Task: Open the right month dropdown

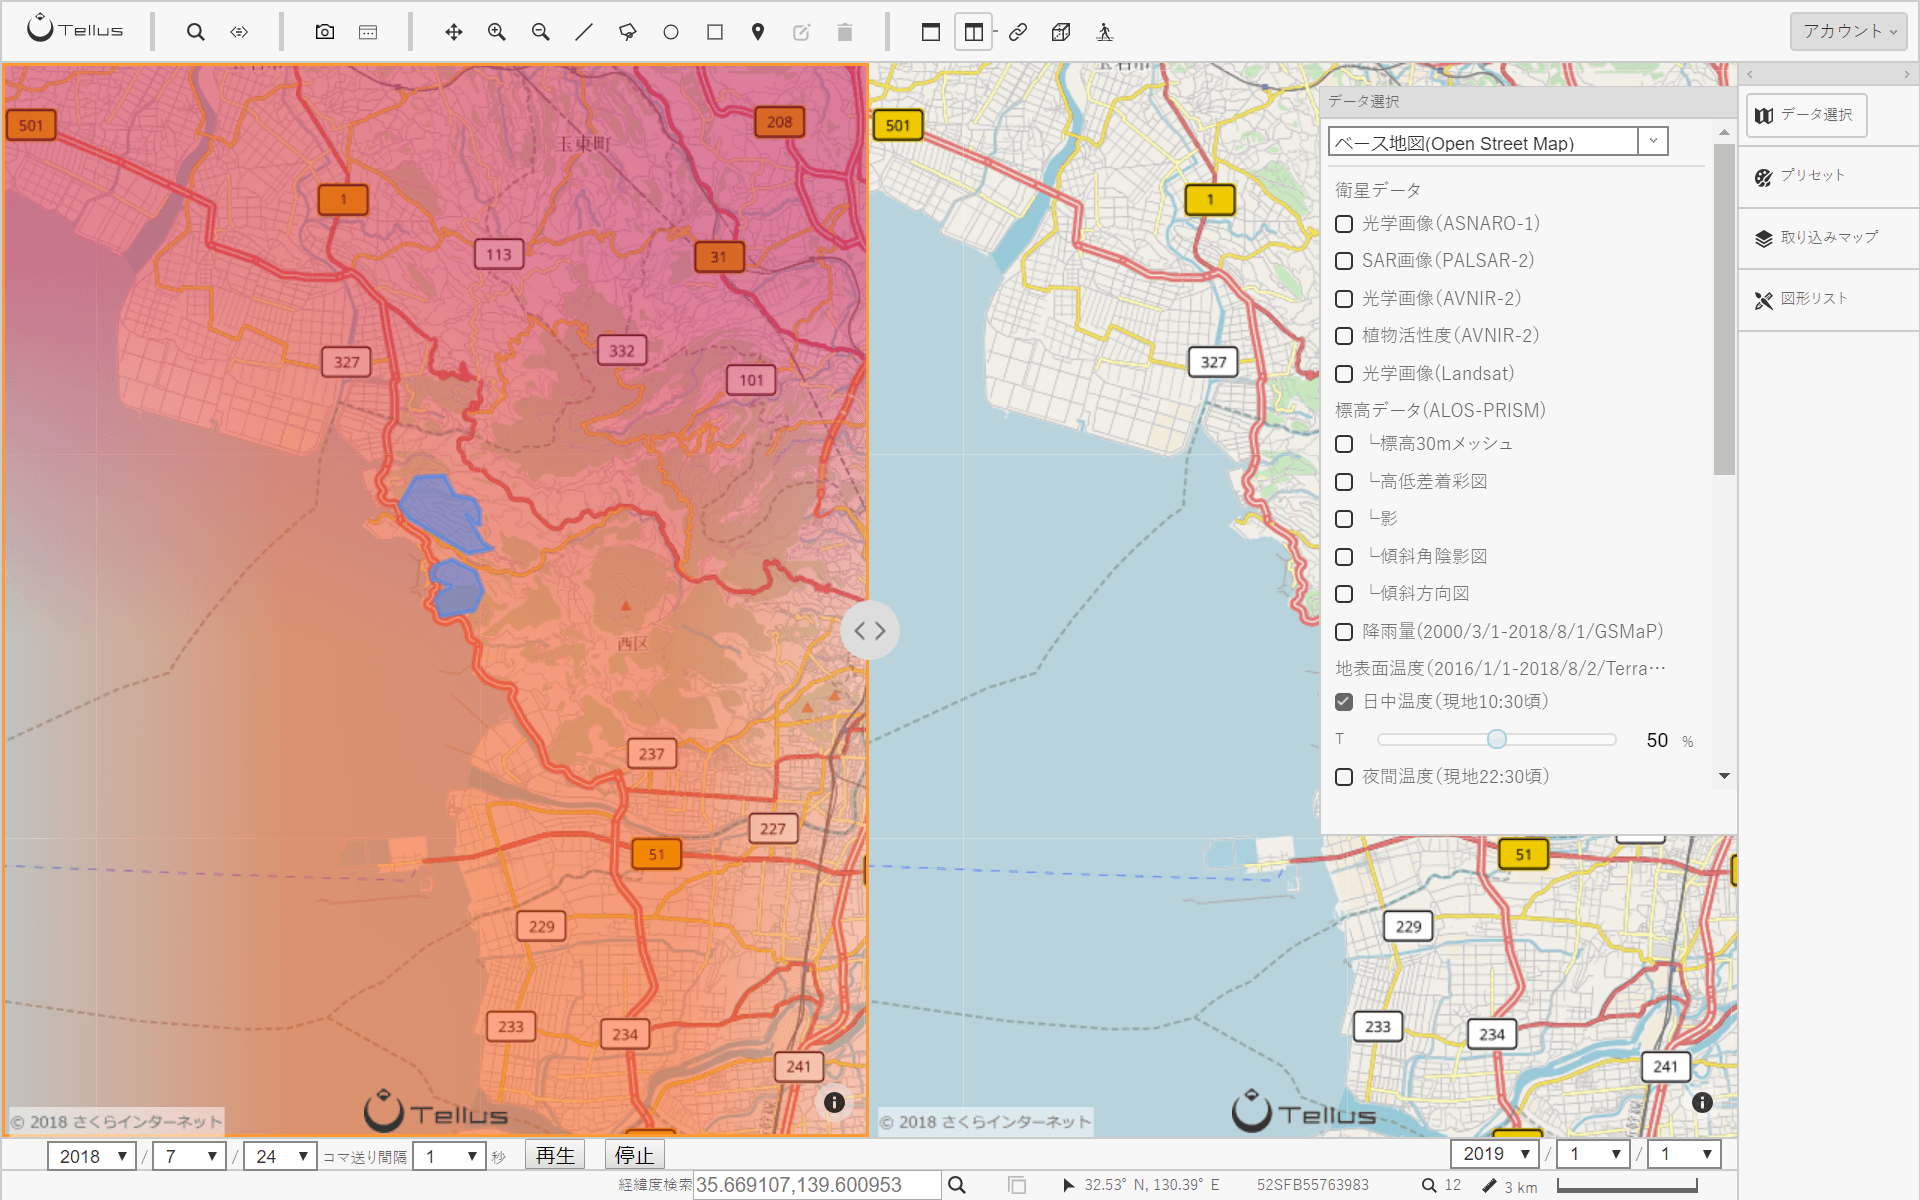Action: tap(1593, 1154)
